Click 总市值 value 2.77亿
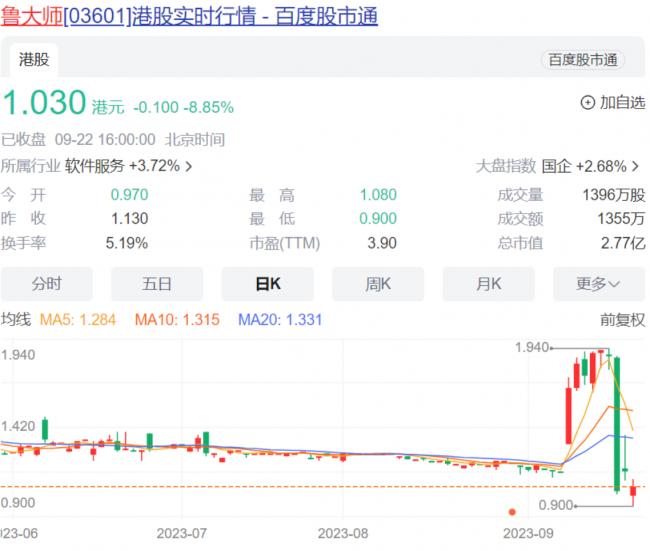The width and height of the screenshot is (650, 551). tap(623, 243)
